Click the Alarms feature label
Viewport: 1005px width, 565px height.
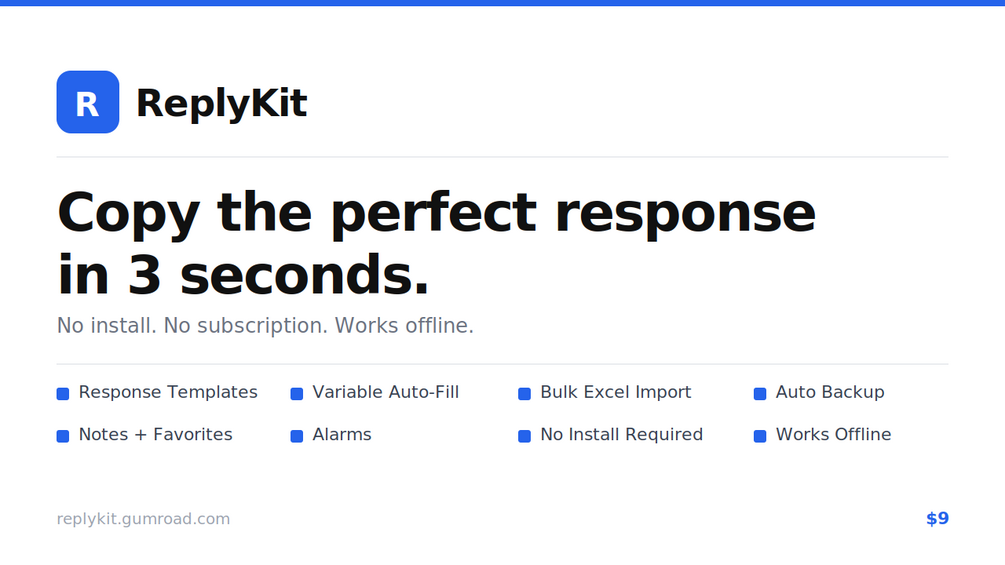point(342,434)
